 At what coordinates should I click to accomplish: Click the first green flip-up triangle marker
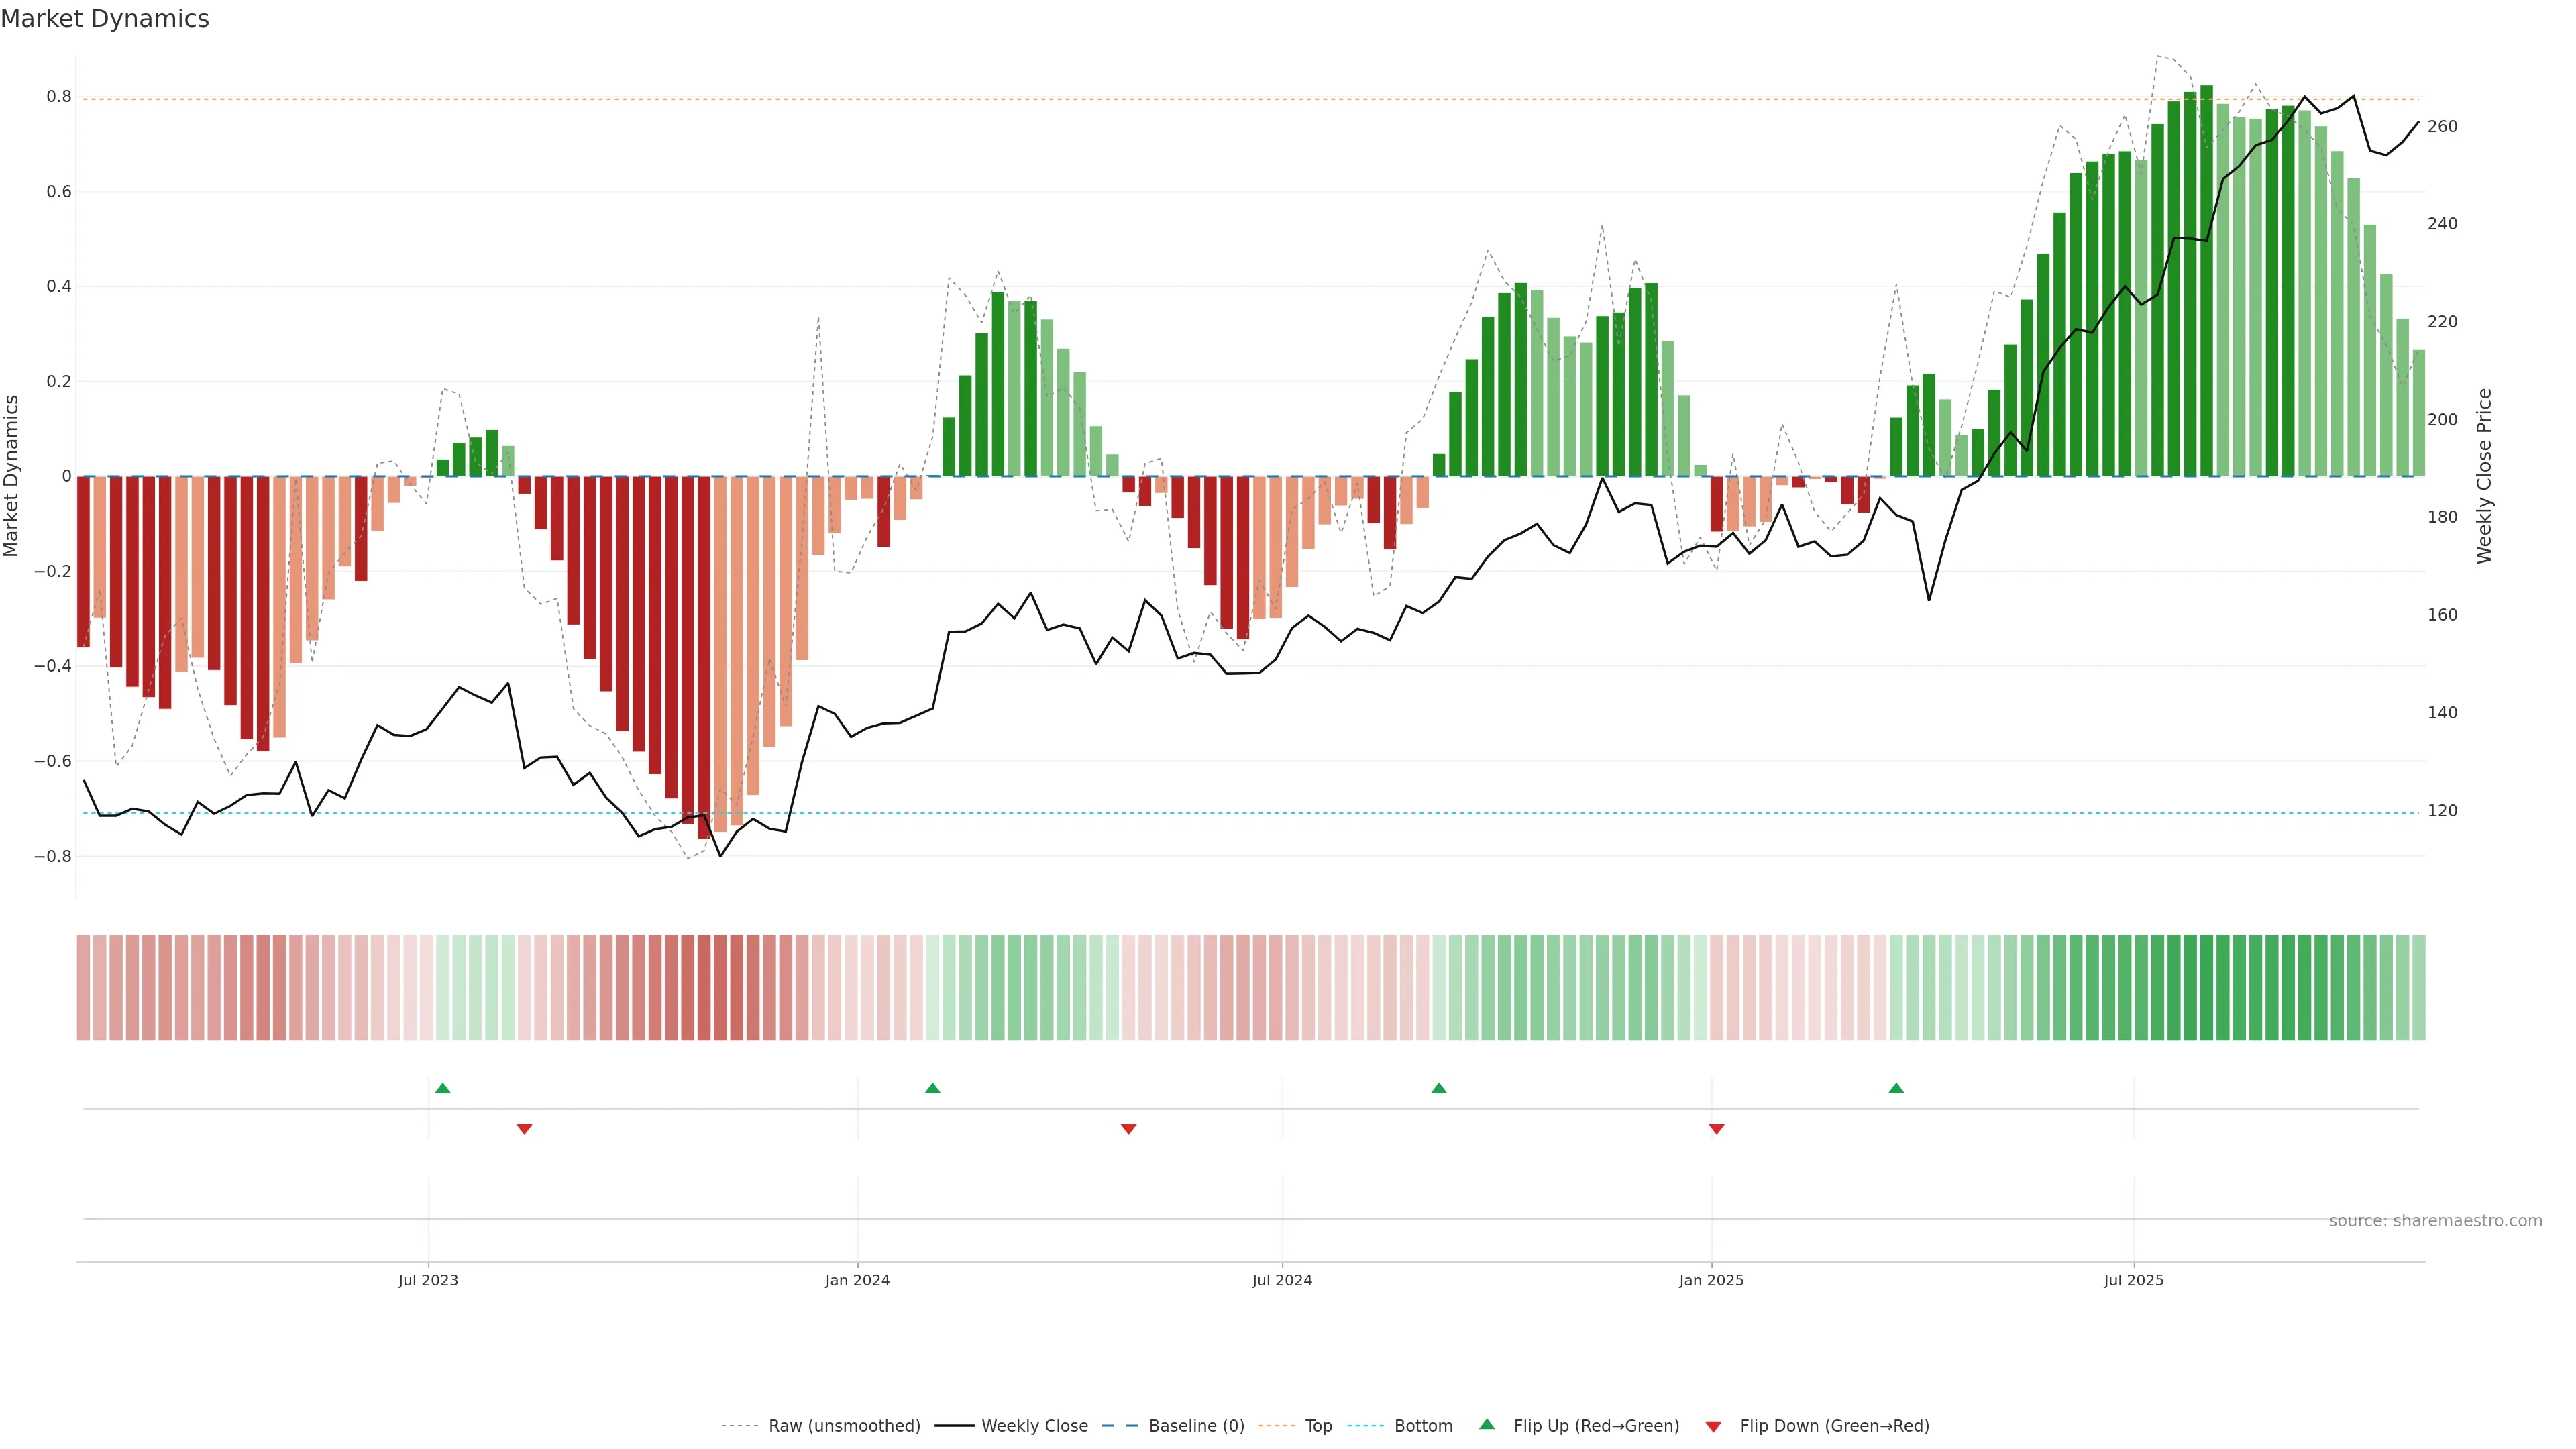click(x=443, y=1088)
